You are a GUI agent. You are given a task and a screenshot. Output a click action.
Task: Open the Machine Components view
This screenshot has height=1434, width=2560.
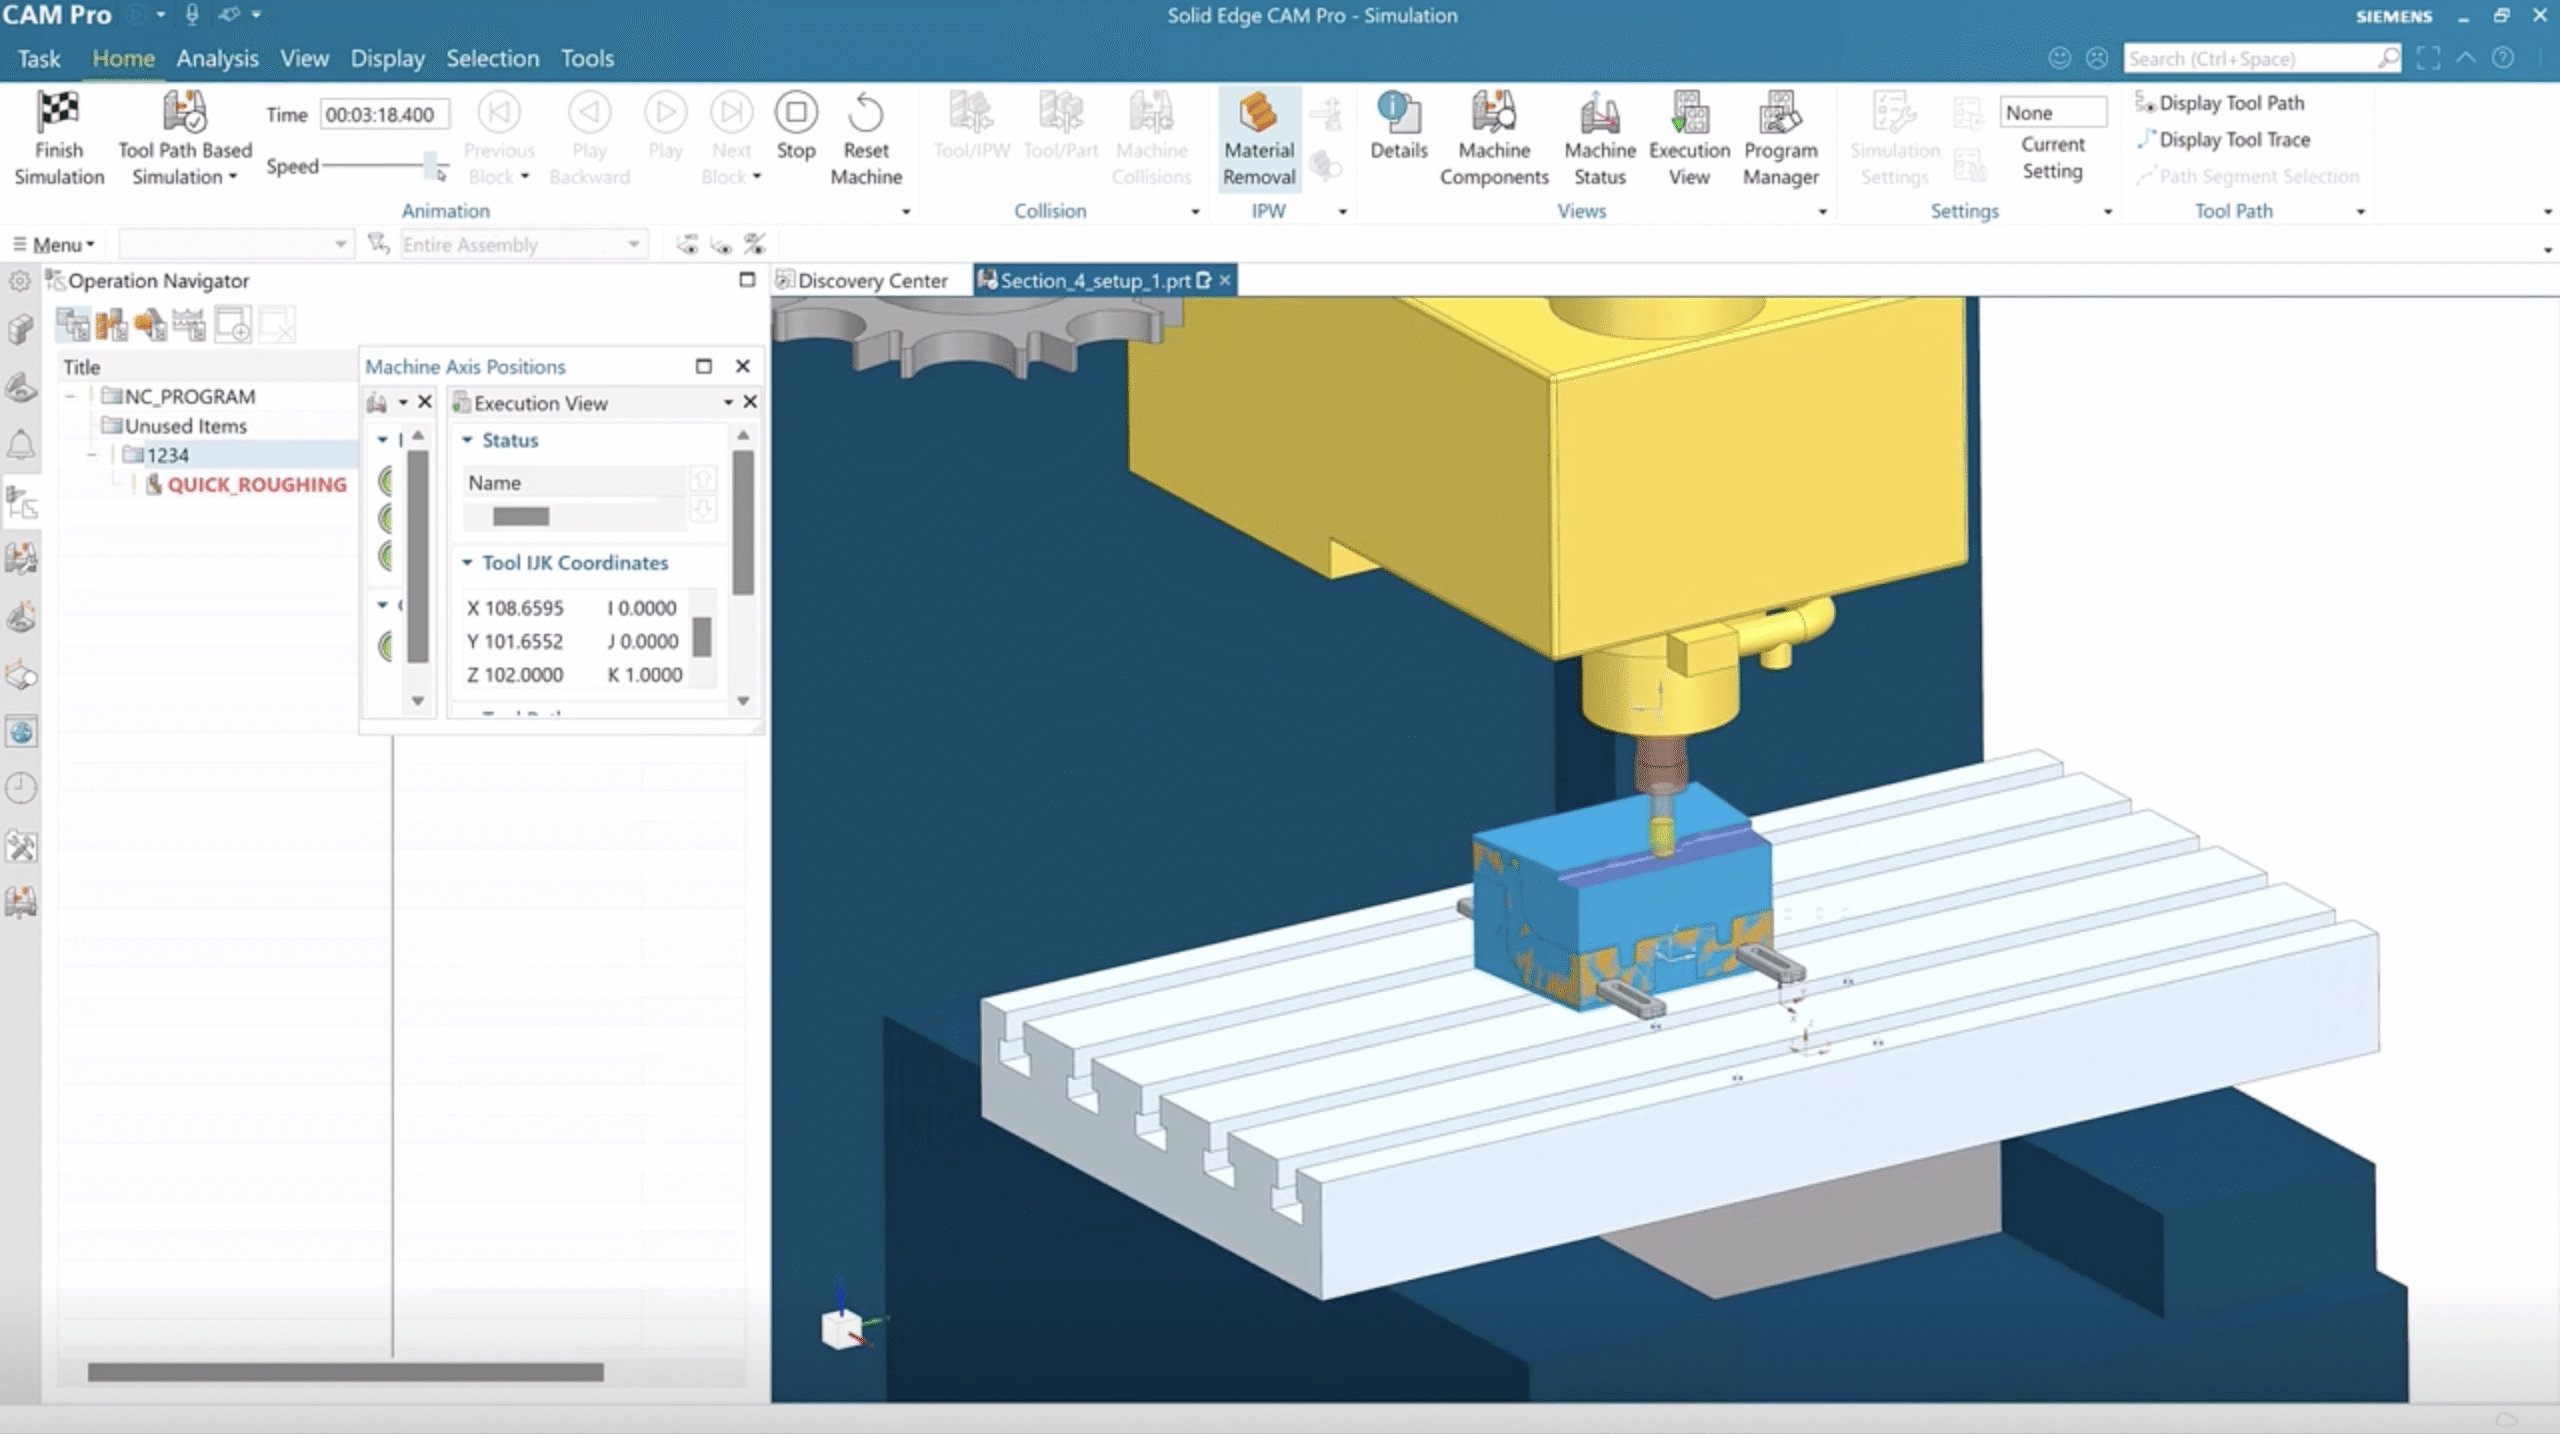pos(1493,114)
